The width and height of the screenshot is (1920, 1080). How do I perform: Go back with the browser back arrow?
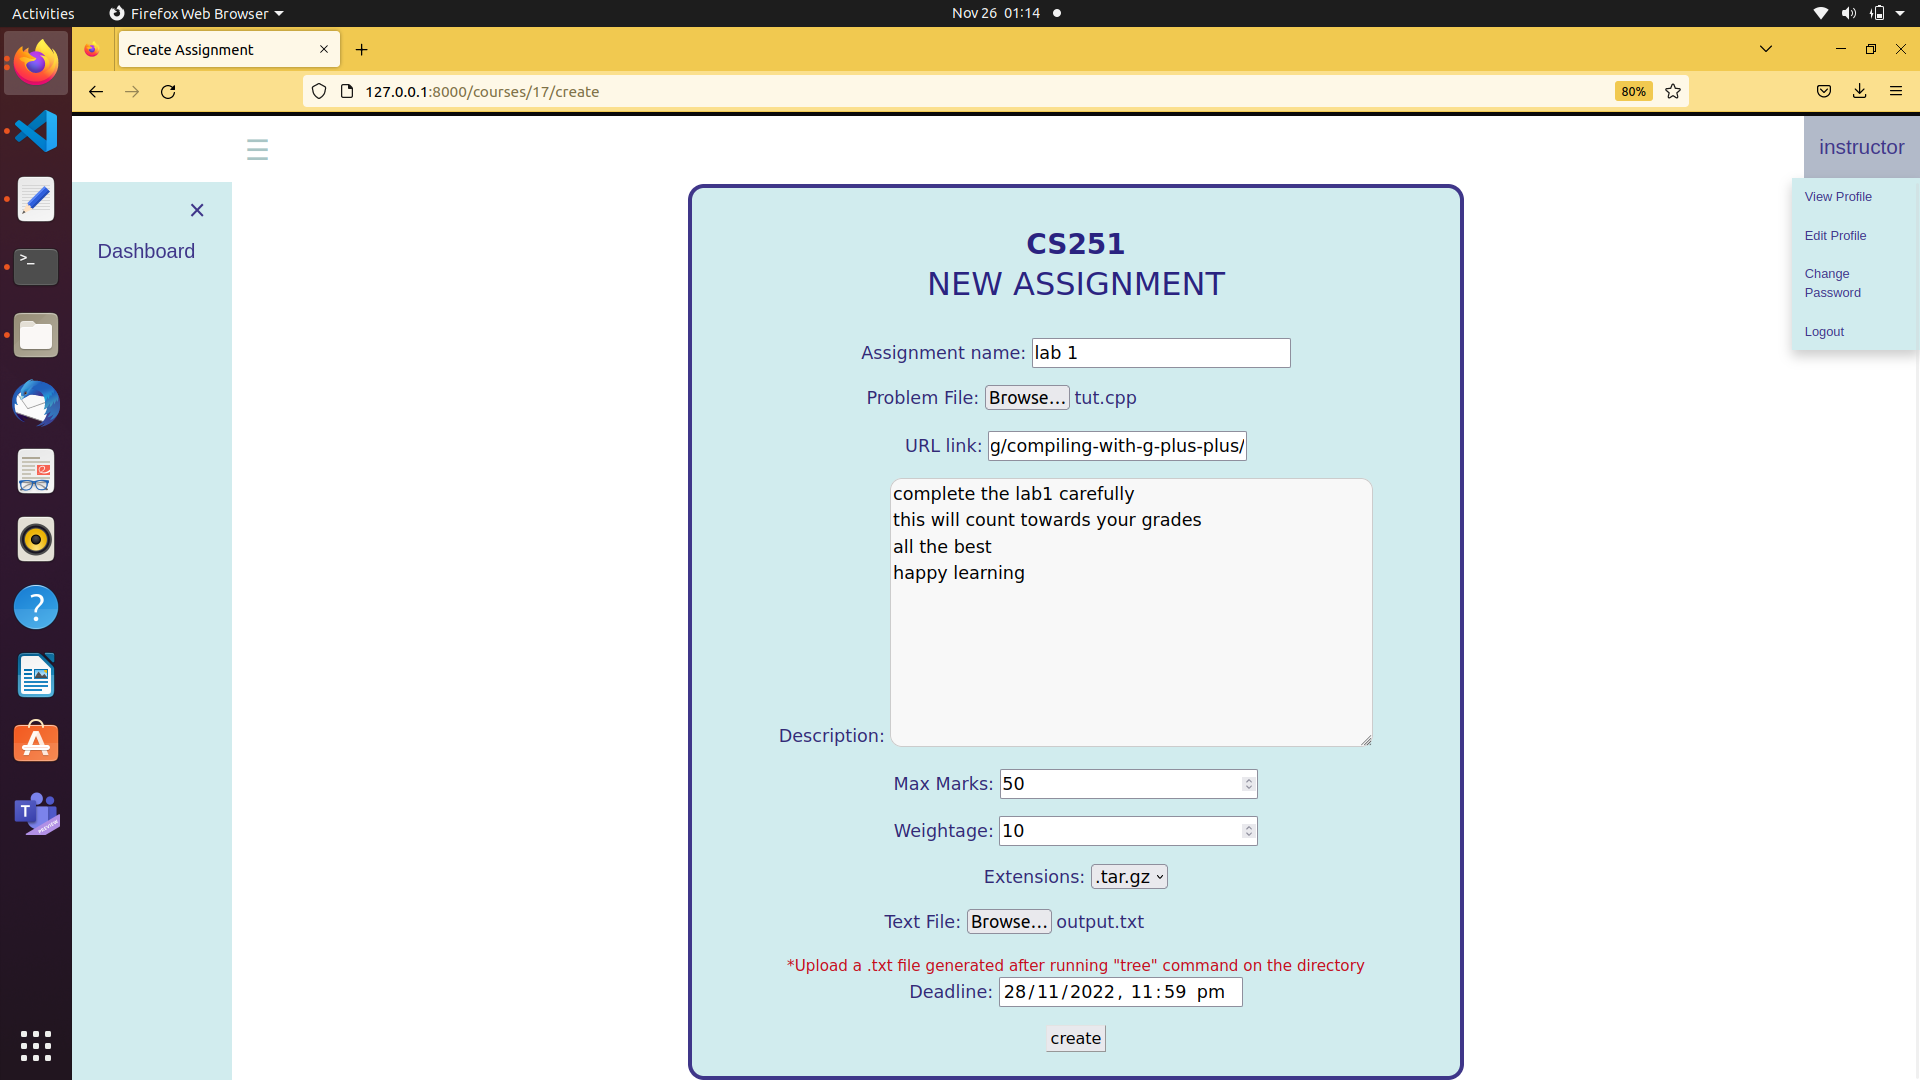95,91
